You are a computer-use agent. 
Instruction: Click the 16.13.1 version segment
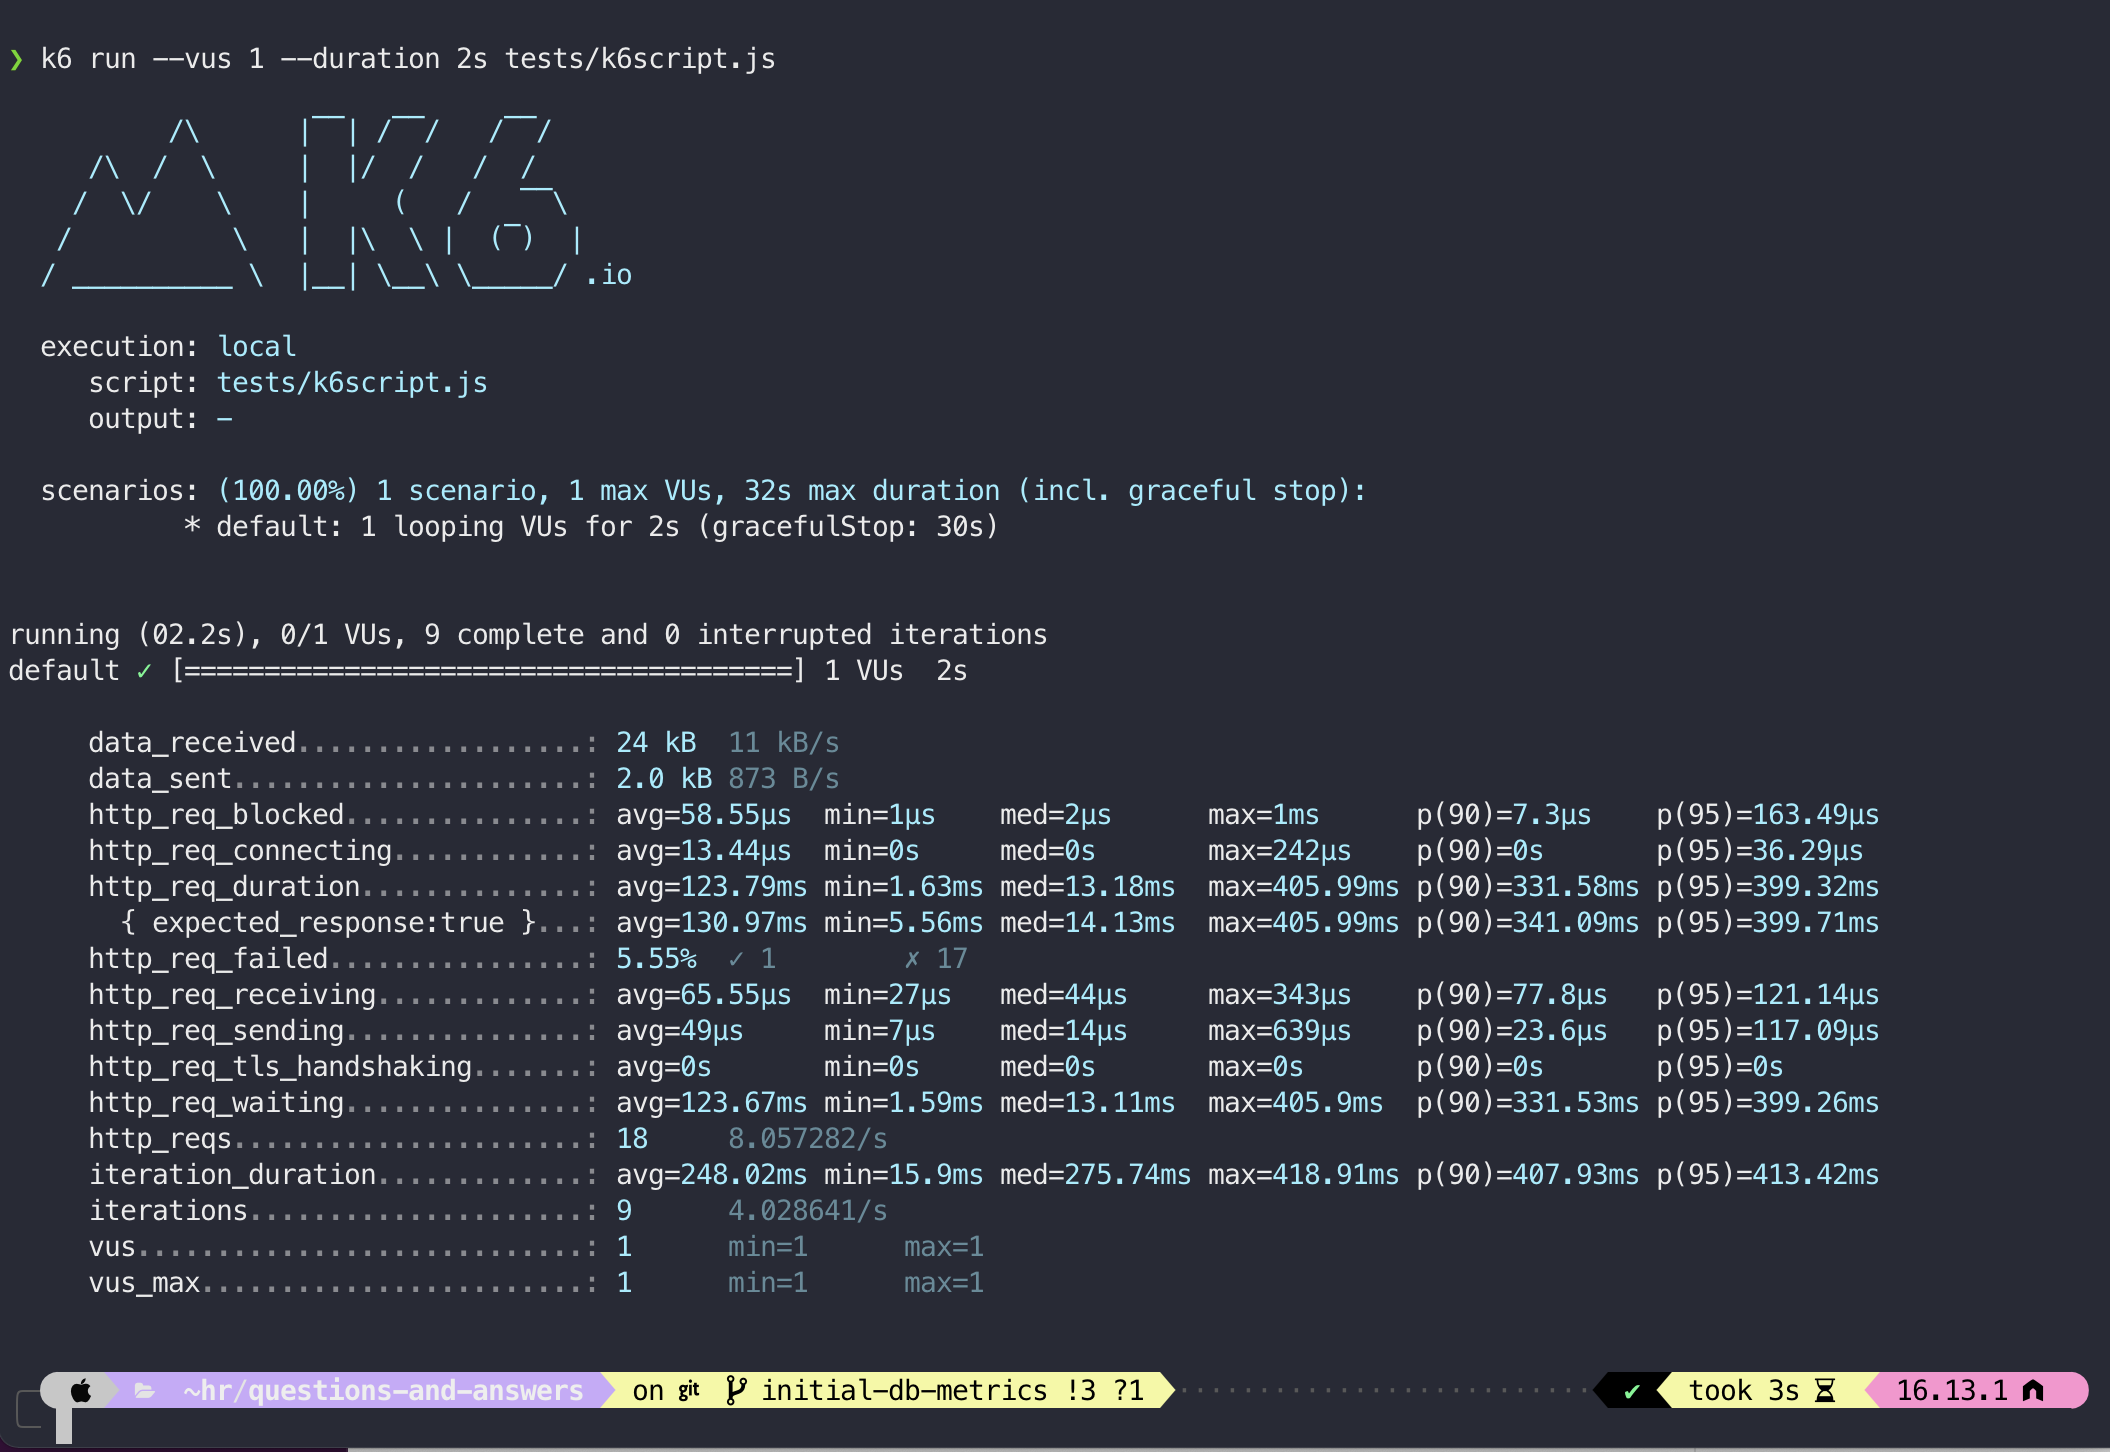1952,1390
